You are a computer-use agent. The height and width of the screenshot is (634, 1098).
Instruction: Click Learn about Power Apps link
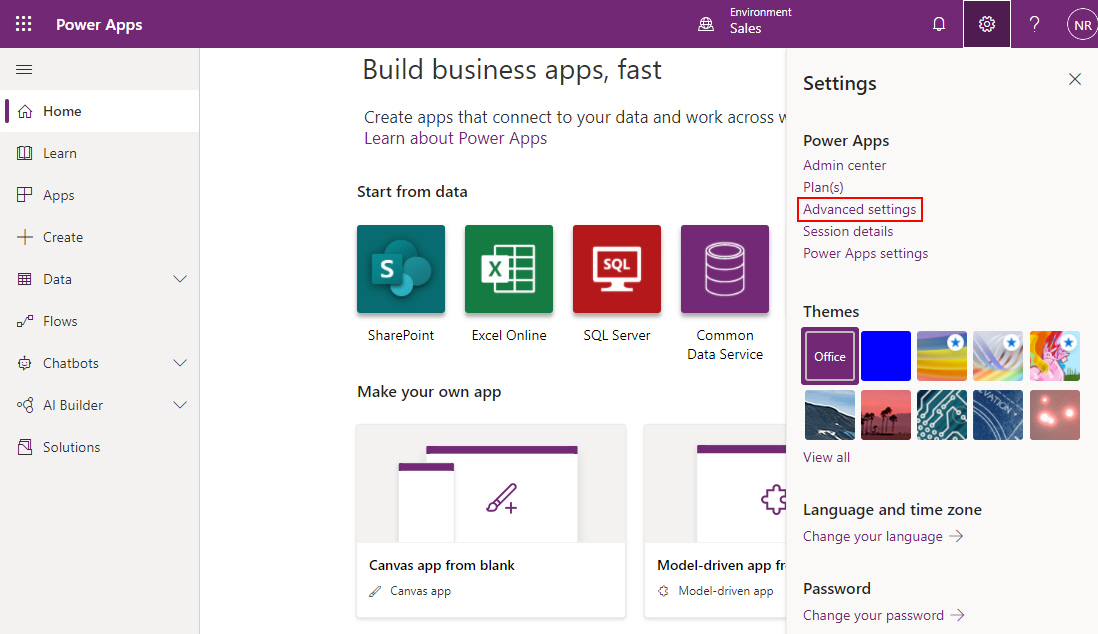(x=455, y=138)
